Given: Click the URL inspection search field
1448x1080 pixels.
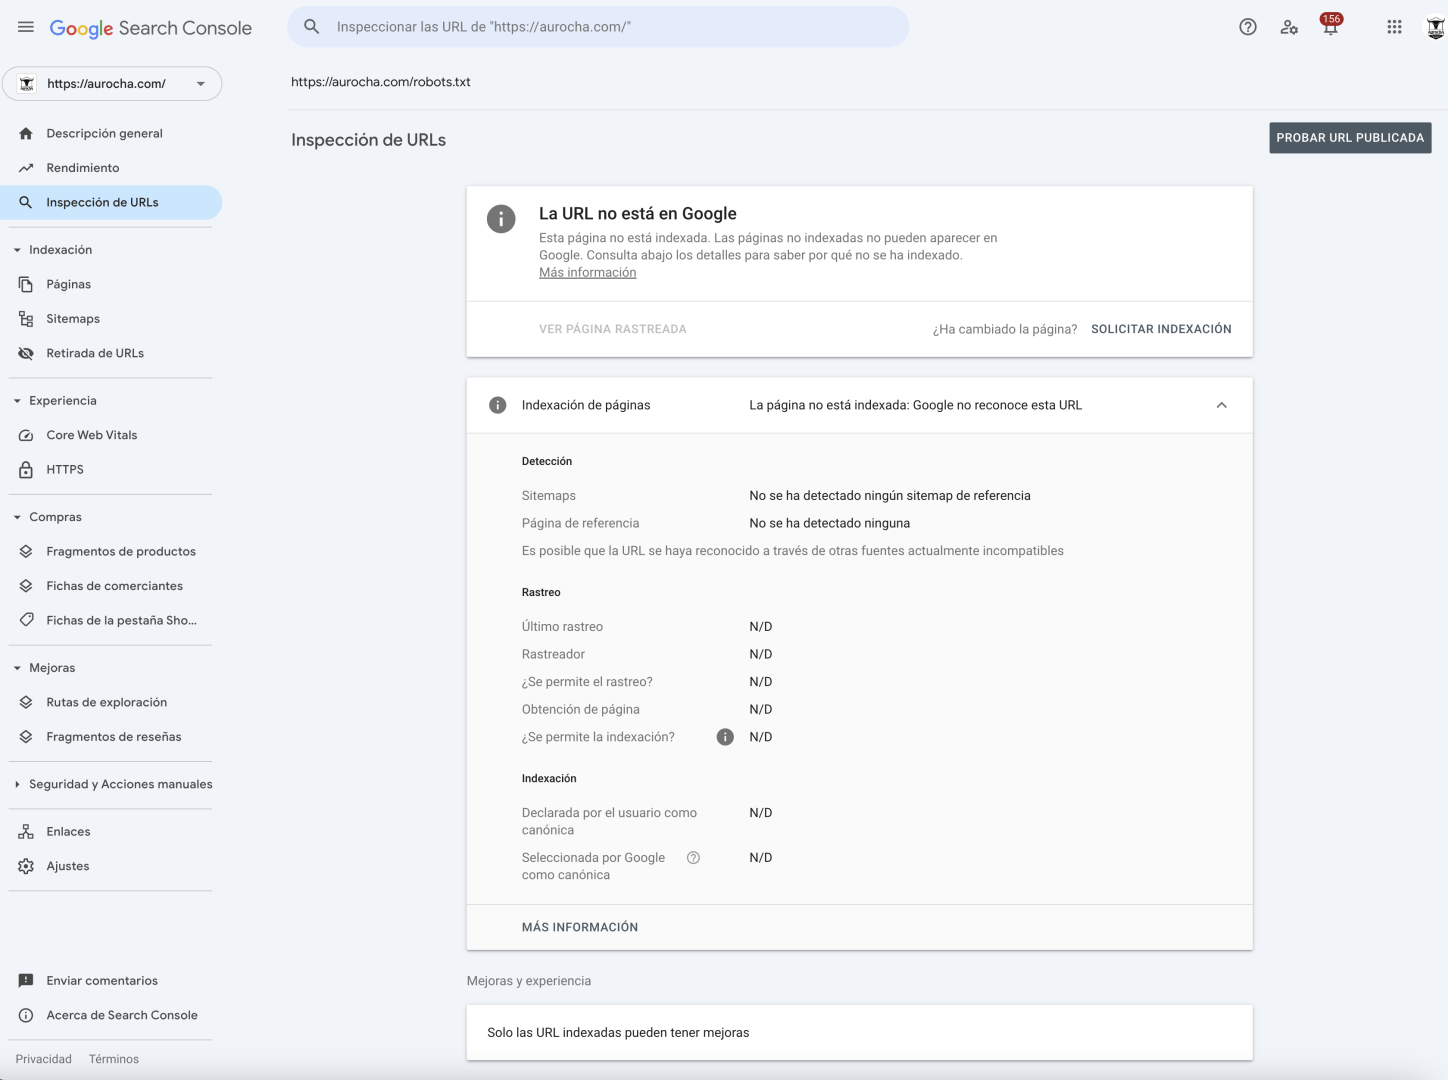Looking at the screenshot, I should tap(598, 27).
